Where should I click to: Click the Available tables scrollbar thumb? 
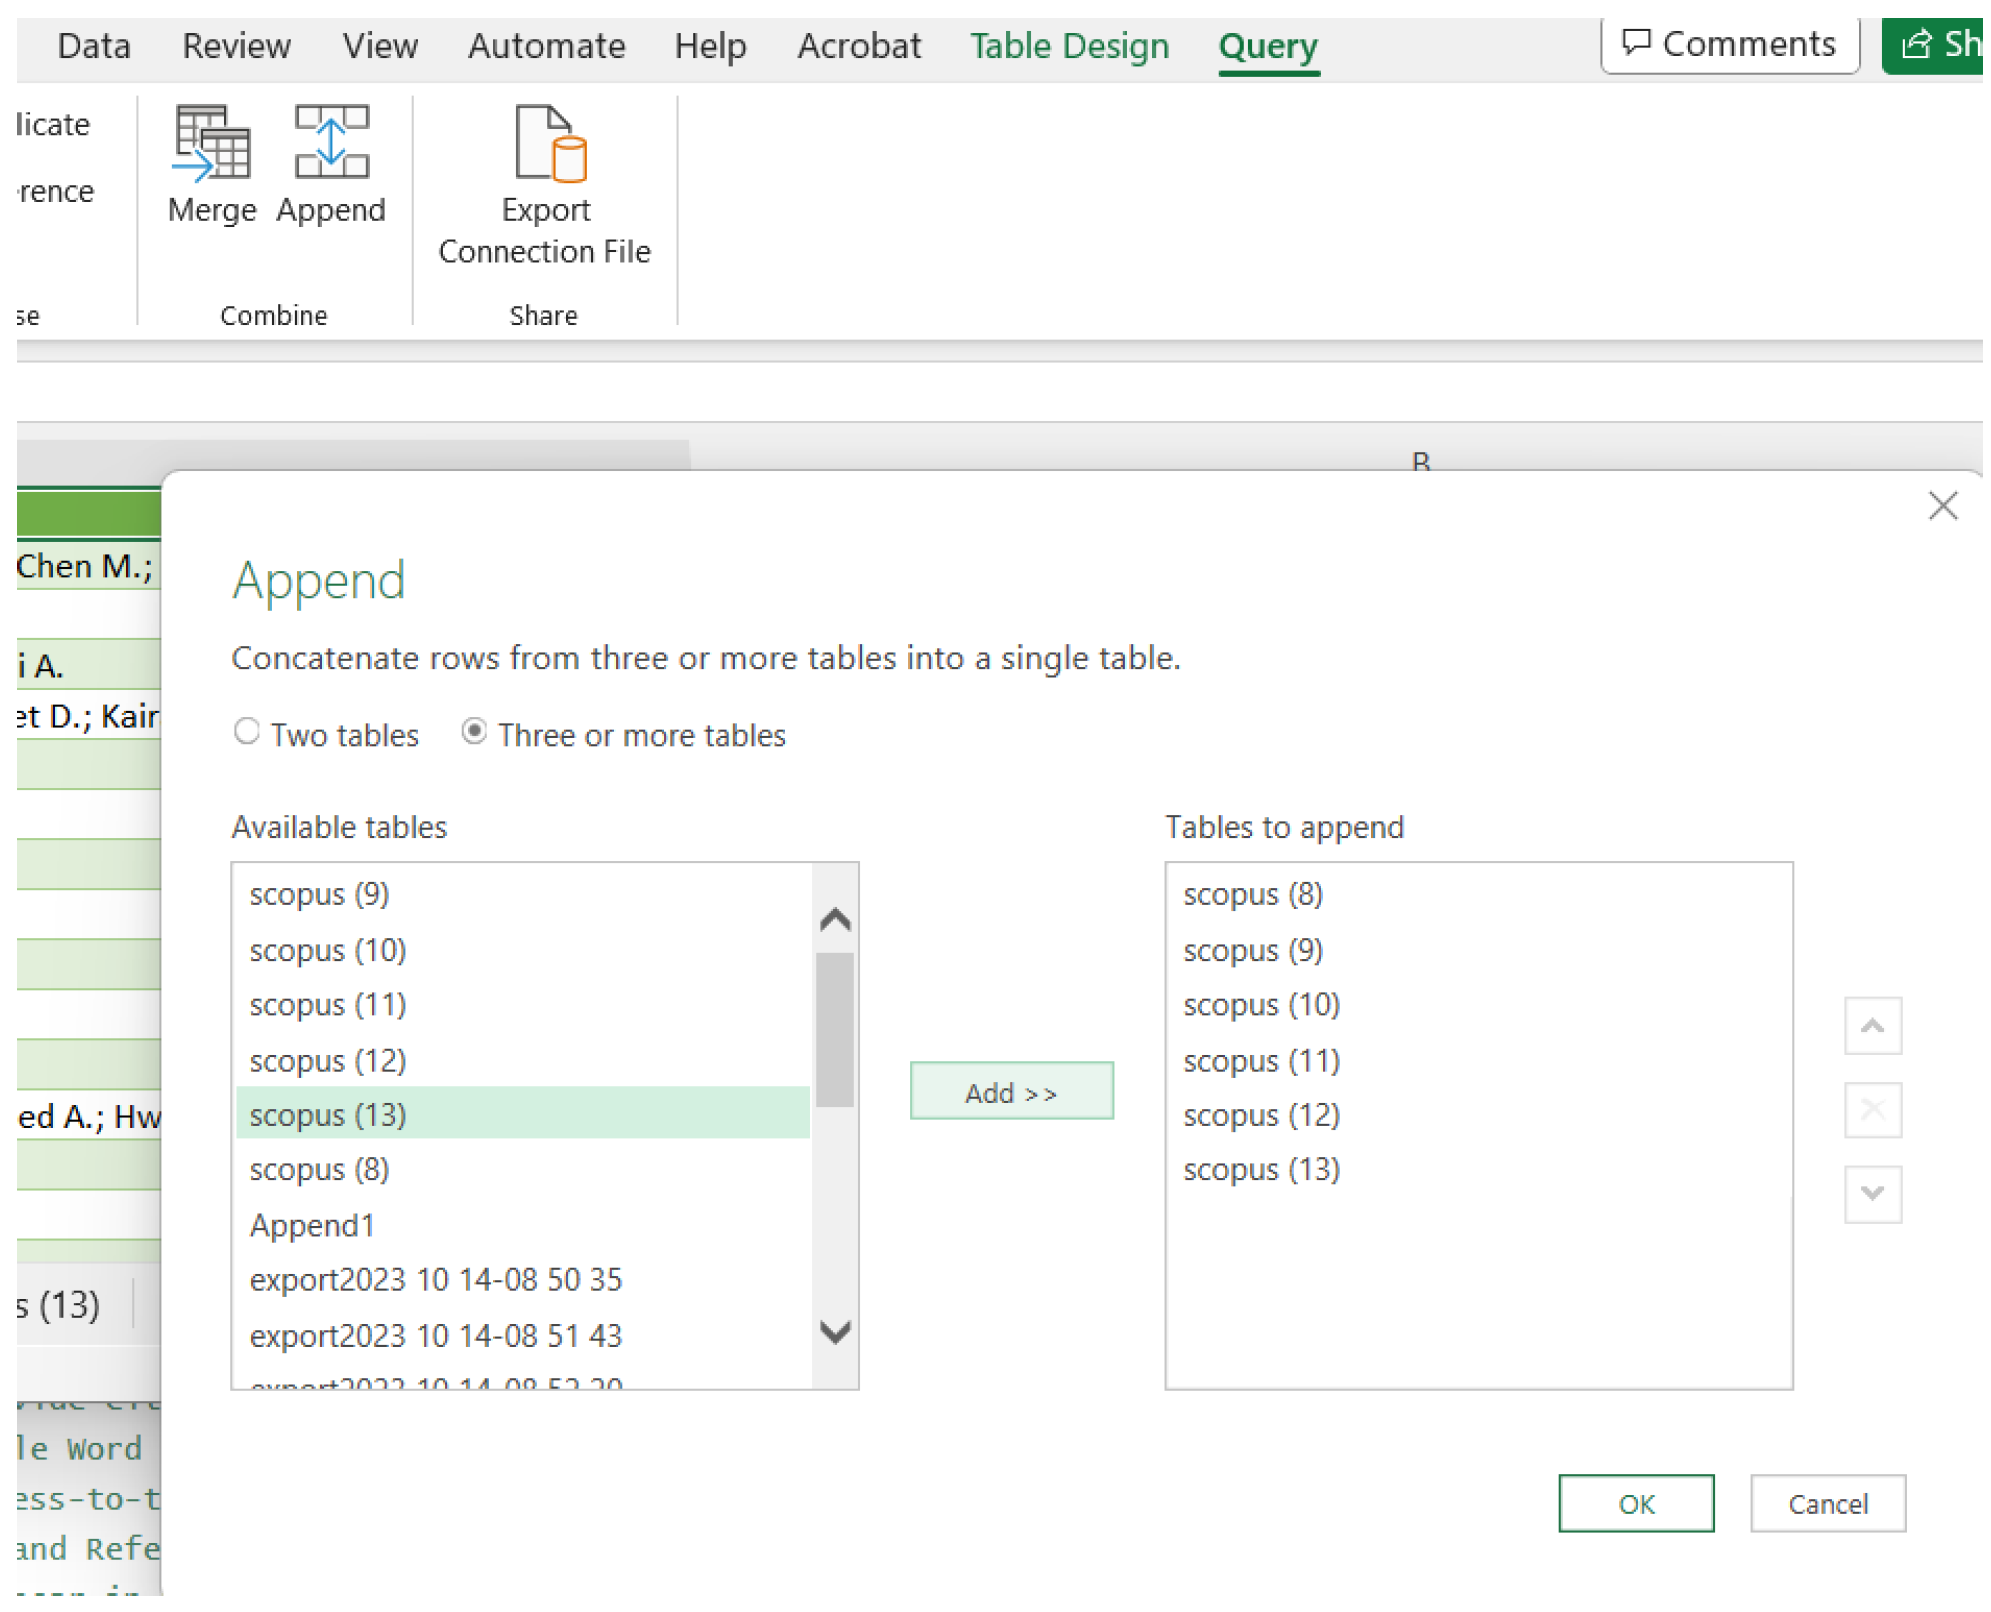click(834, 1030)
